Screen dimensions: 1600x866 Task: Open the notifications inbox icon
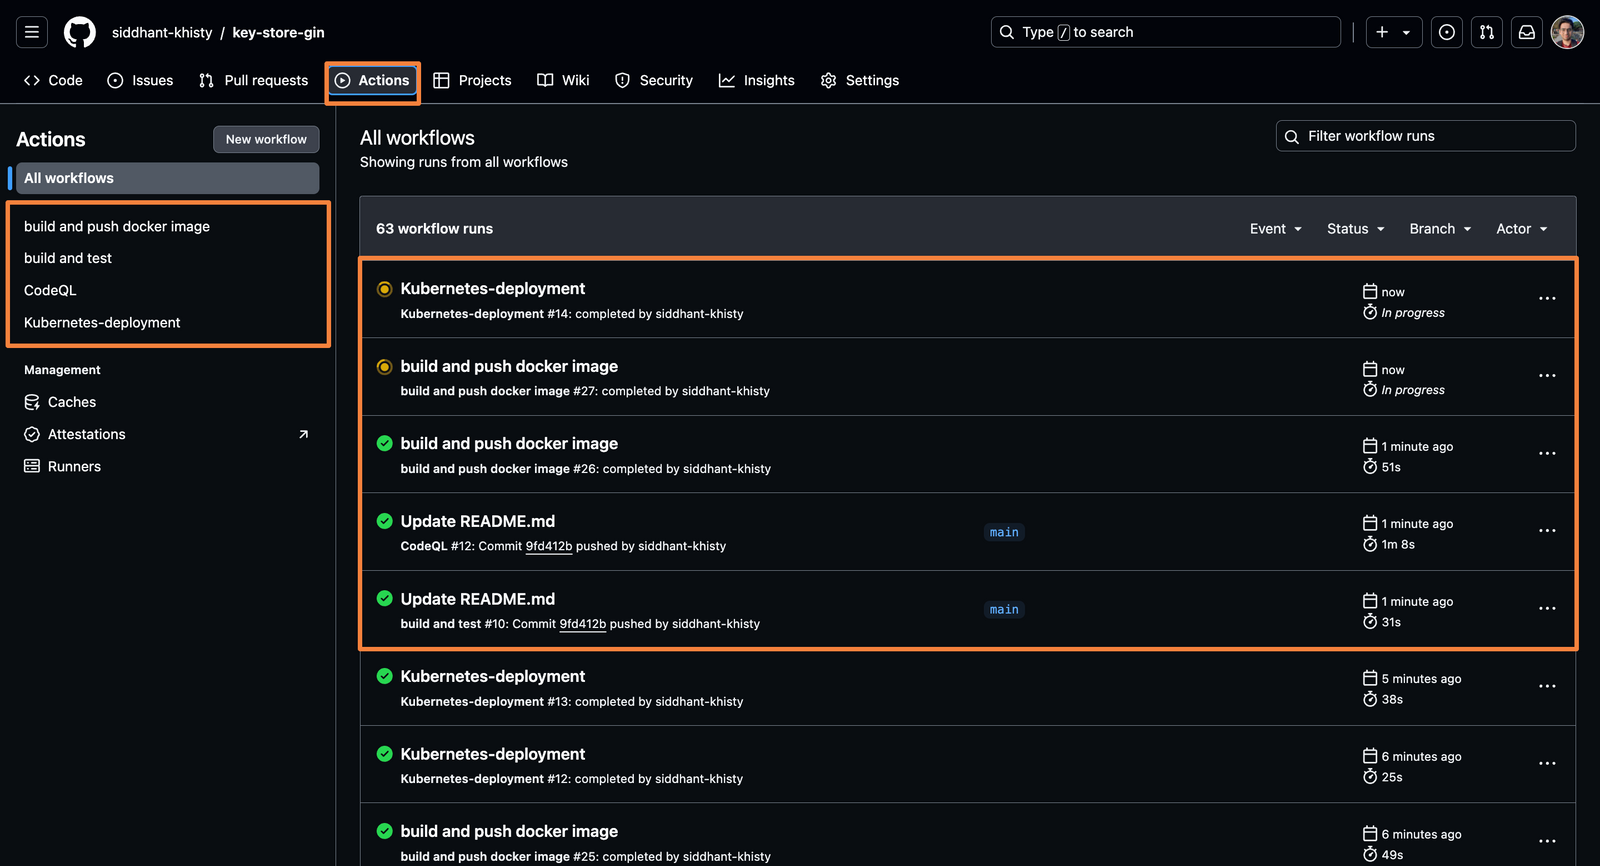coord(1526,32)
